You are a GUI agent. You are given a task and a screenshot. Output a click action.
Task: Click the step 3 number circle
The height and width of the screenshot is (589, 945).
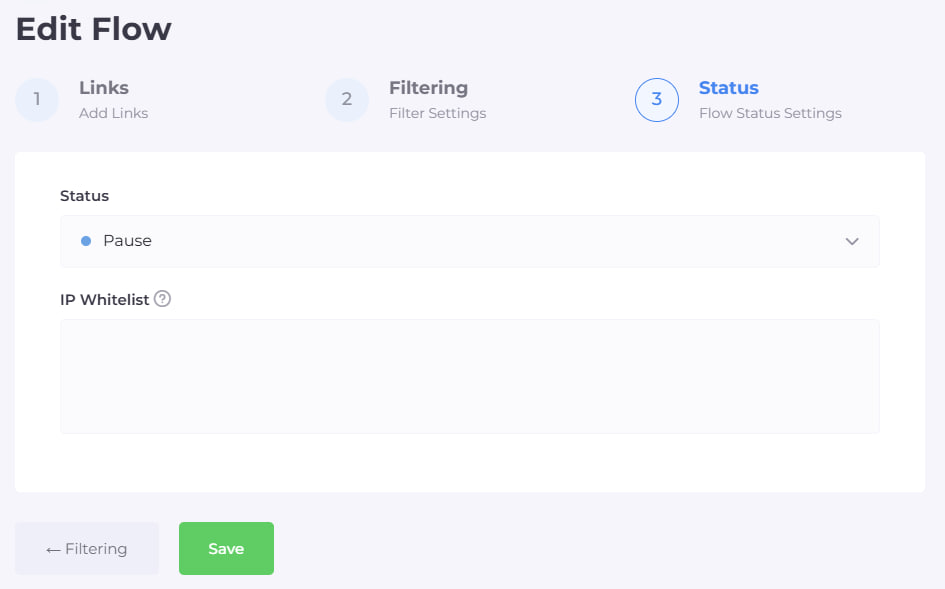coord(657,100)
